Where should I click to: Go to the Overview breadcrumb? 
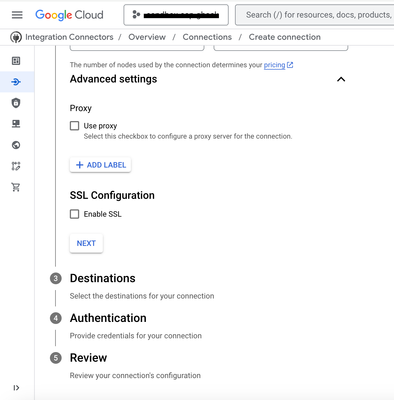[147, 37]
